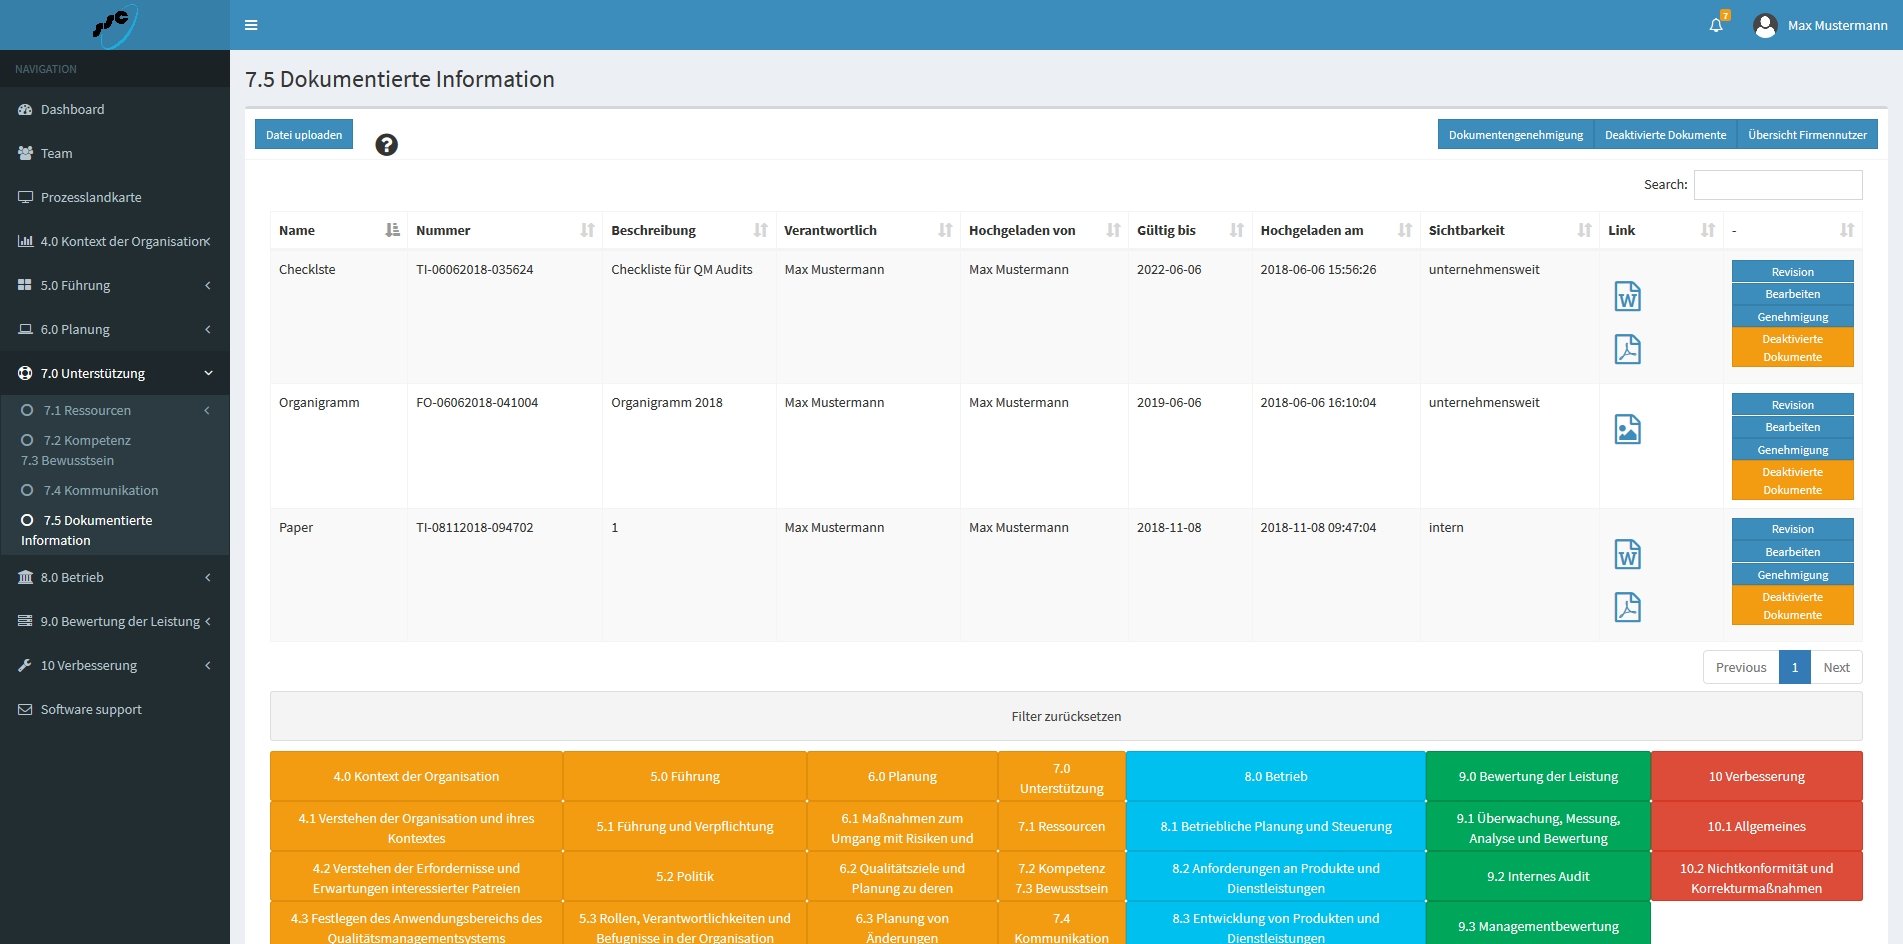Select page 1 in pagination

tap(1795, 667)
